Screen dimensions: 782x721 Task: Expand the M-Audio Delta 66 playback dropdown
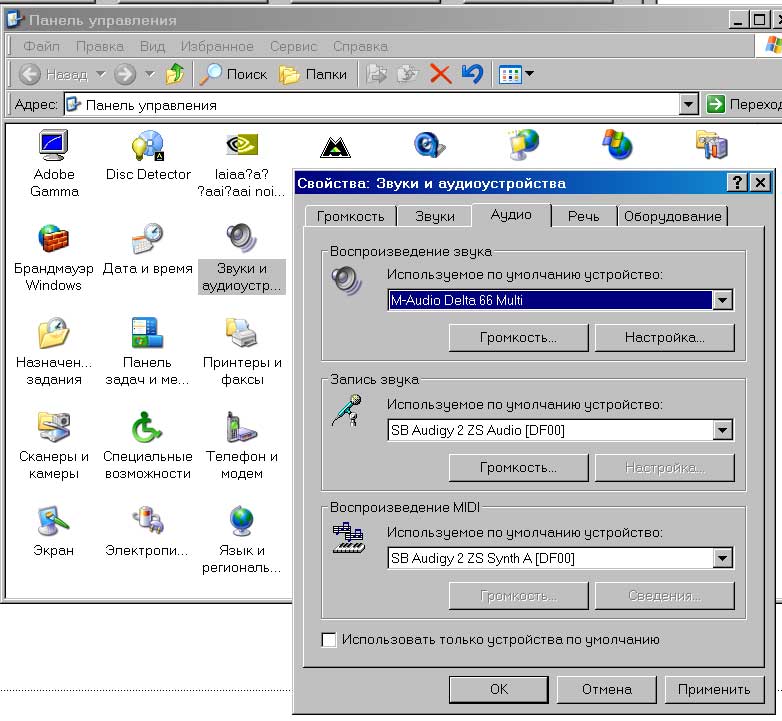[x=722, y=300]
